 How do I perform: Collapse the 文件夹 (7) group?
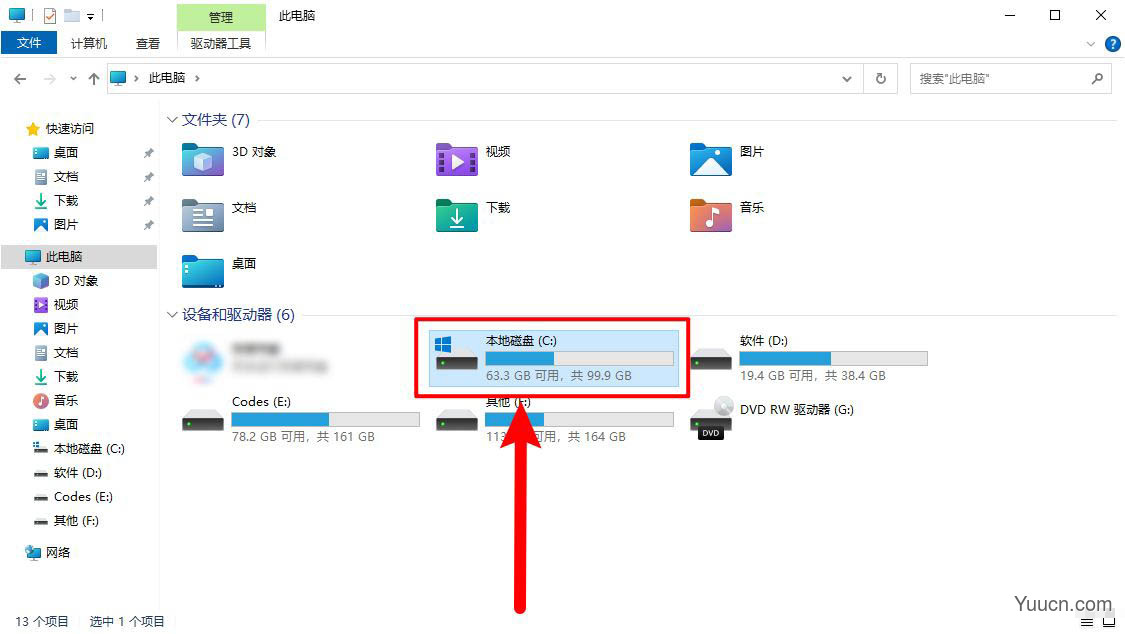point(171,120)
